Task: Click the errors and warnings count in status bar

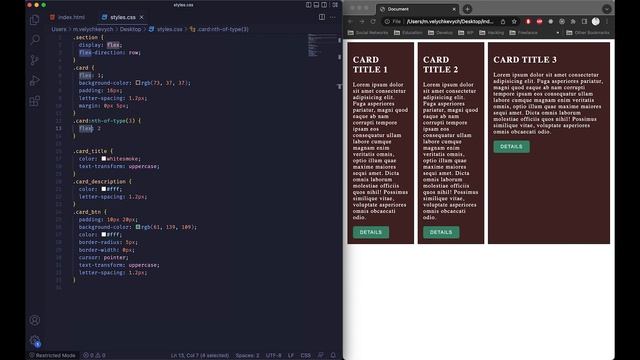Action: coord(94,355)
